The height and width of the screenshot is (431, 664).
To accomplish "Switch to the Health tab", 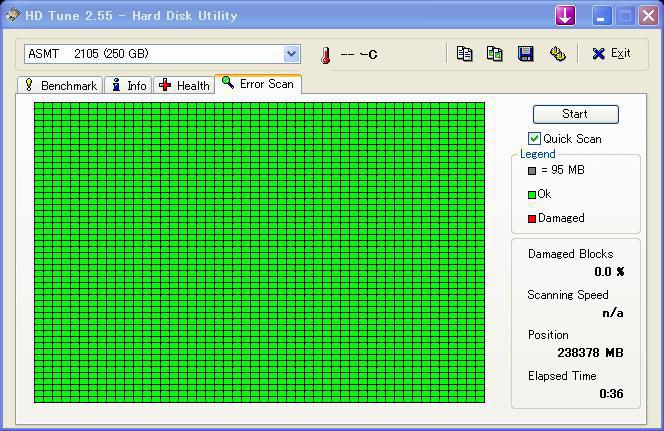I will point(184,86).
